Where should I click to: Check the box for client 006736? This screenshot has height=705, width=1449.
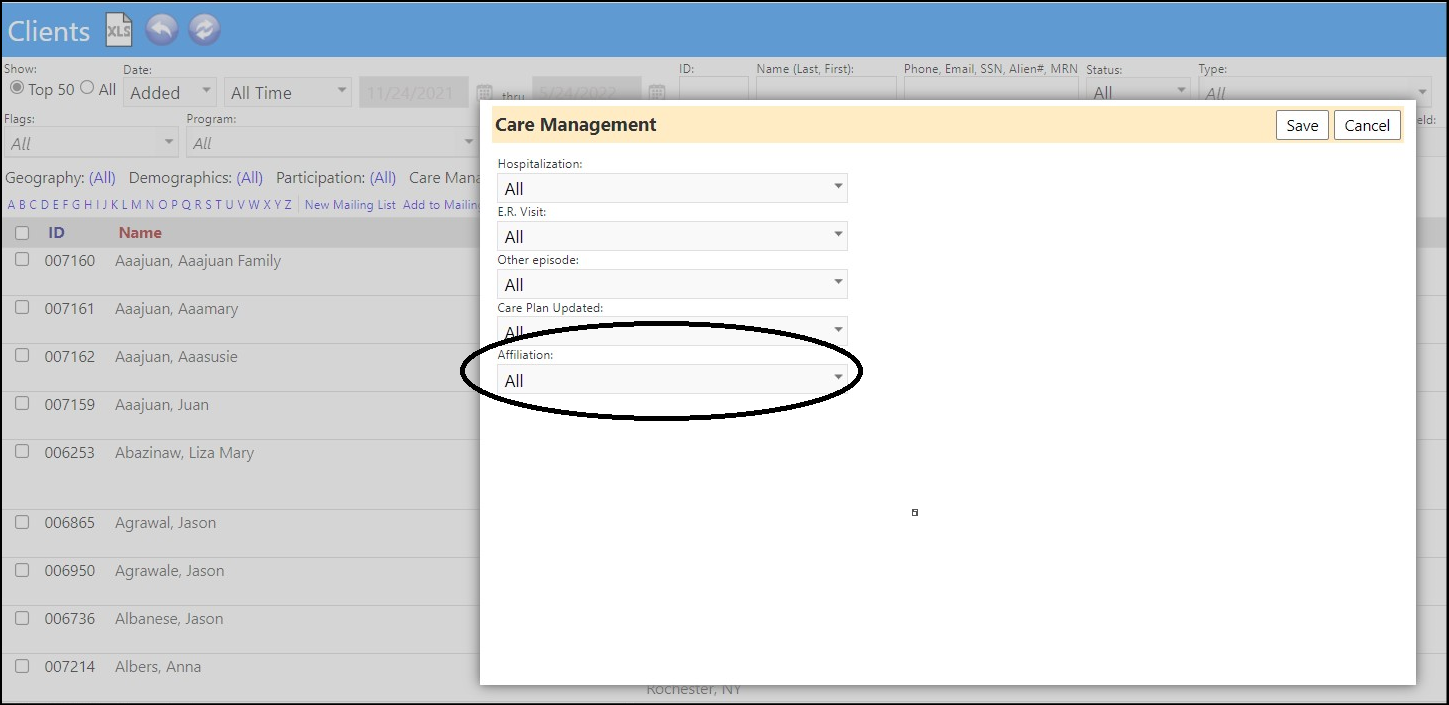[22, 618]
